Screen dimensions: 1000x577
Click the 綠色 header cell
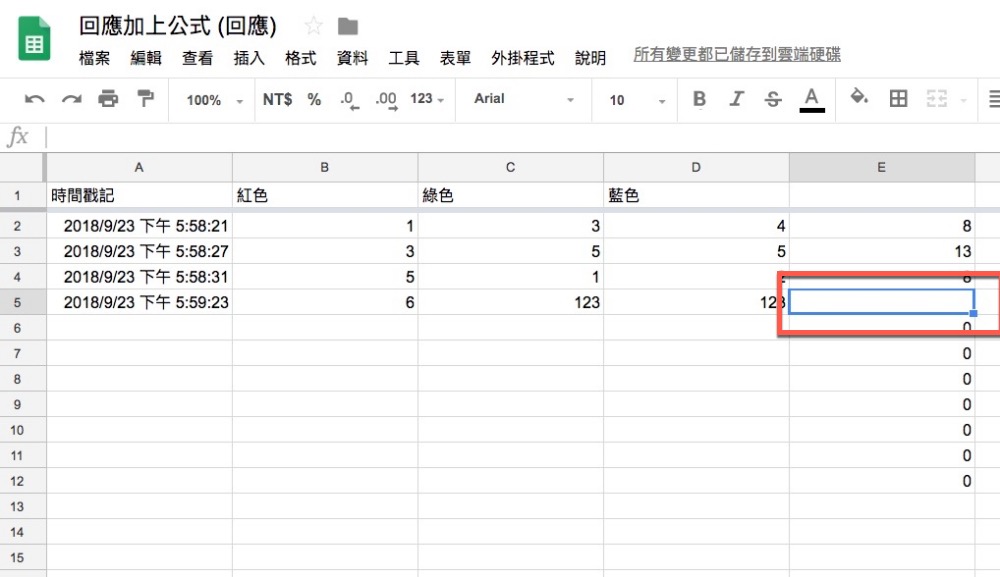510,195
